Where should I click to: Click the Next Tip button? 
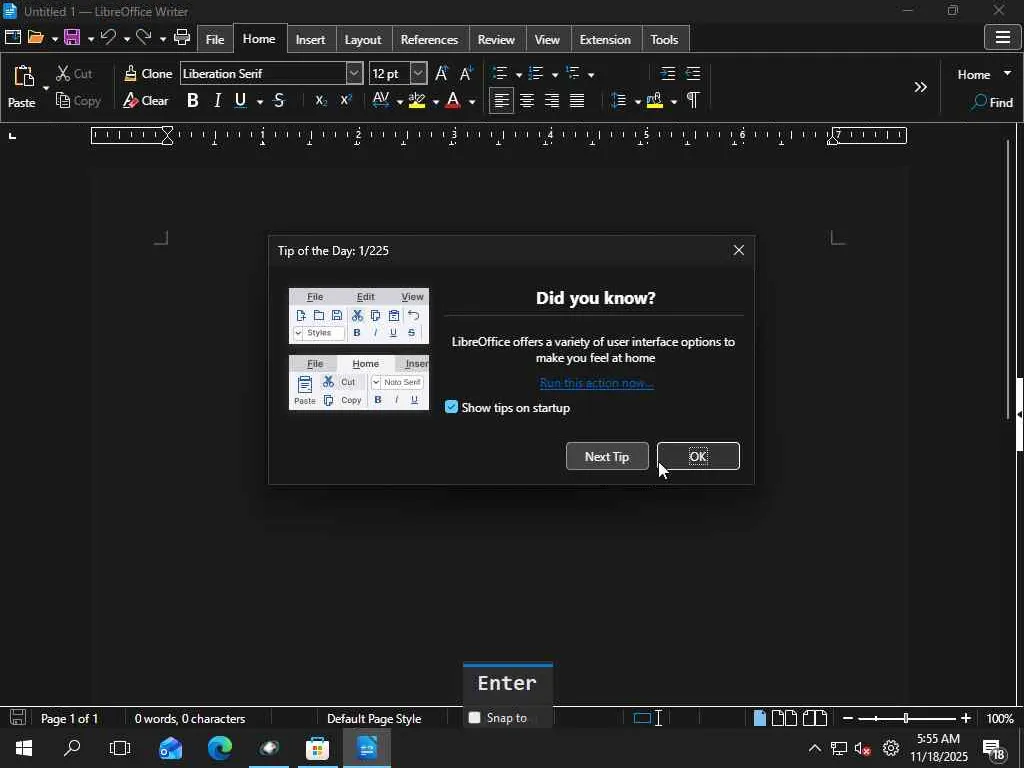click(x=607, y=456)
